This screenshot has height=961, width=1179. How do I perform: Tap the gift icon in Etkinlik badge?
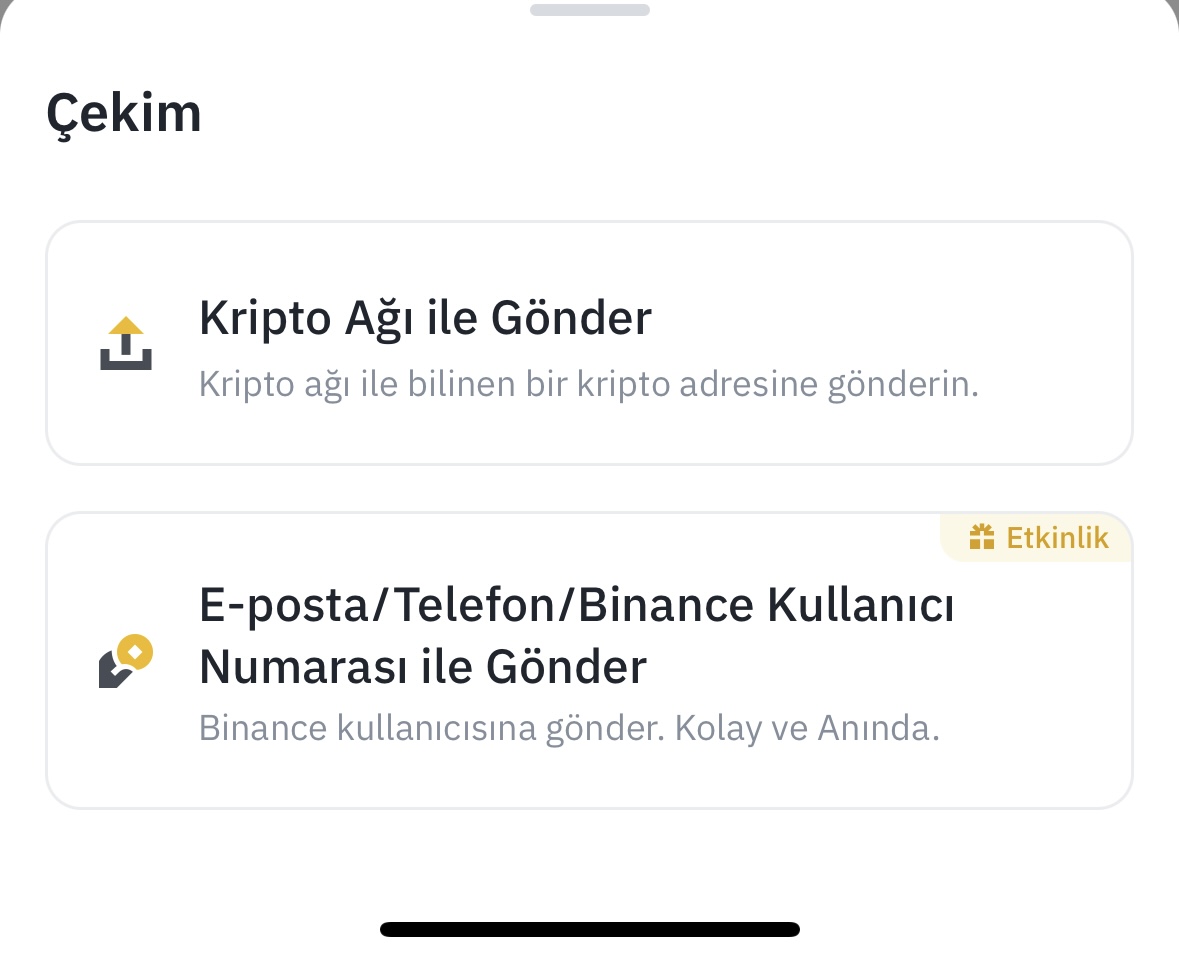(982, 537)
